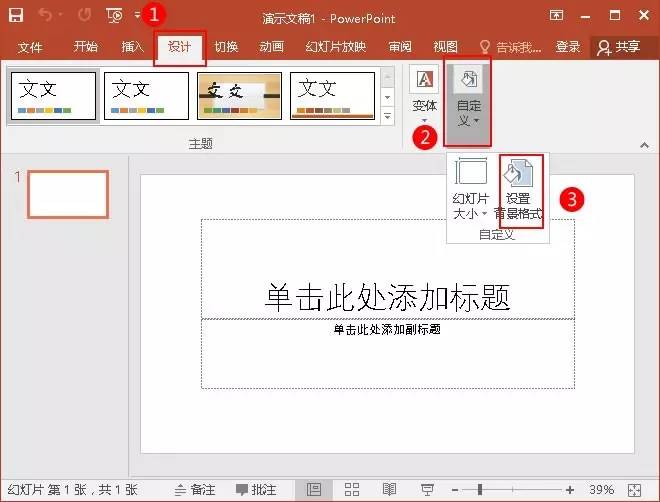Select slide 1 thumbnail in left panel
Image resolution: width=660 pixels, height=502 pixels.
click(68, 194)
